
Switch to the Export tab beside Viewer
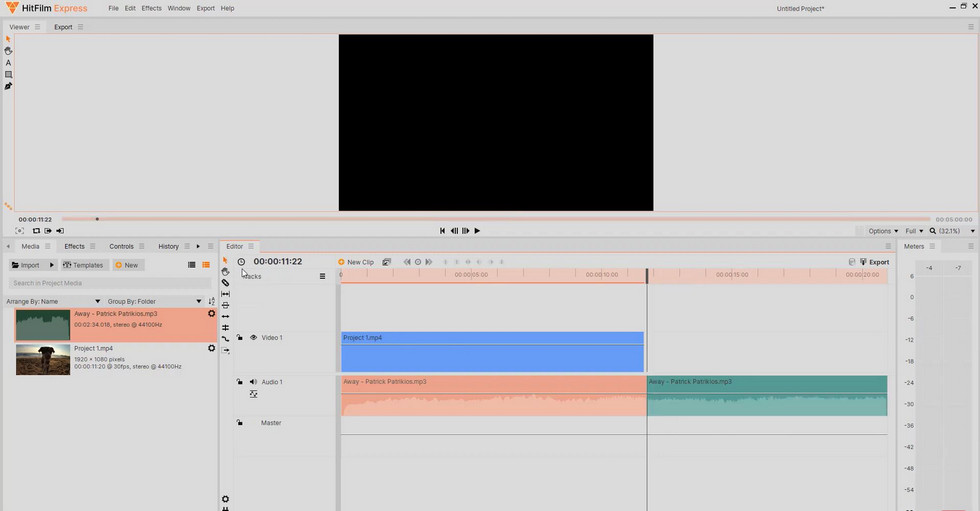coord(63,27)
